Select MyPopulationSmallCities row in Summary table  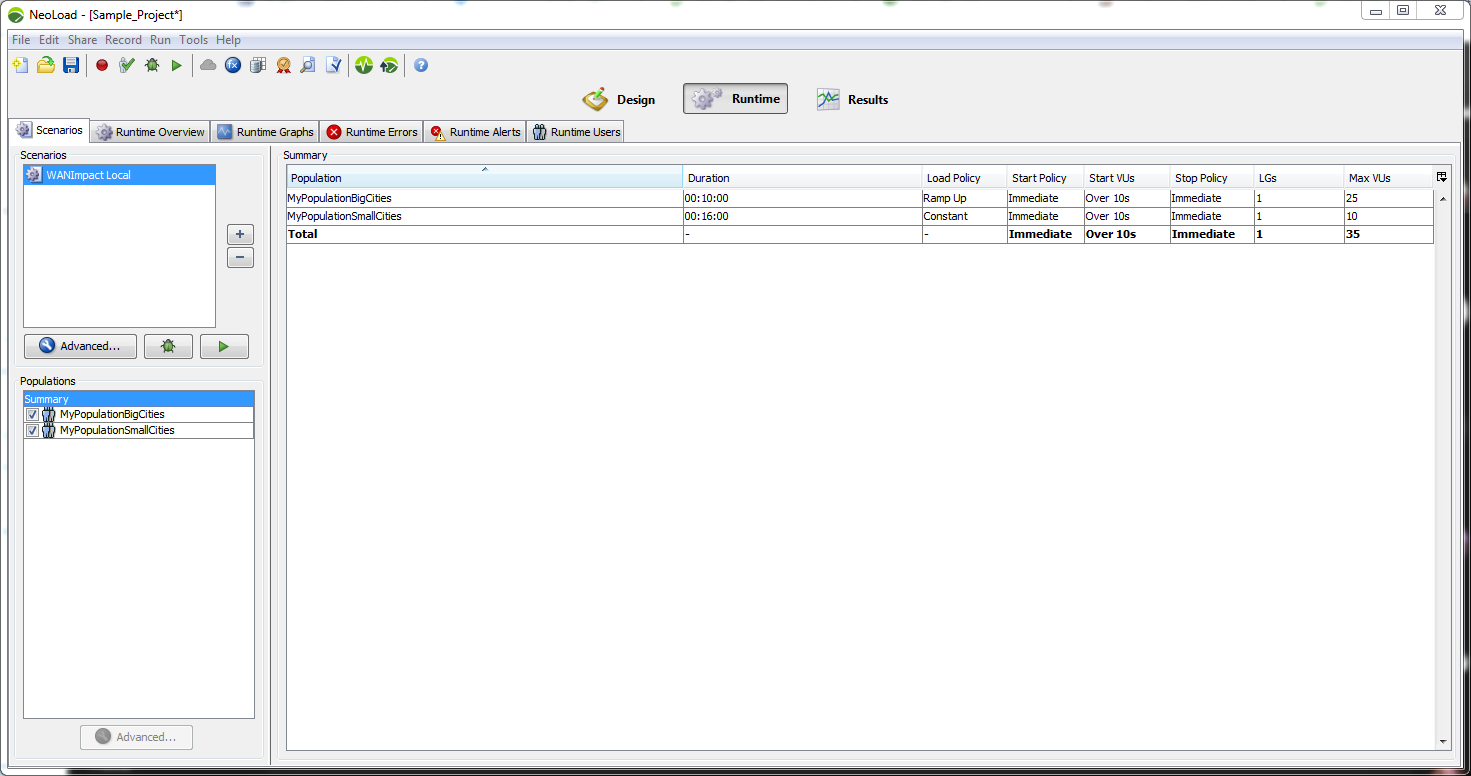point(860,216)
